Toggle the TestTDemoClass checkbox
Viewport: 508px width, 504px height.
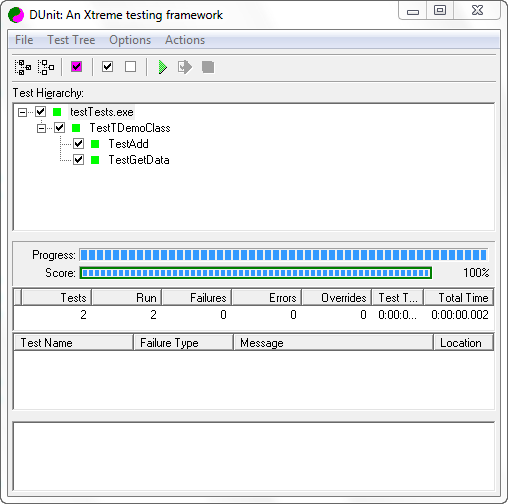click(60, 128)
